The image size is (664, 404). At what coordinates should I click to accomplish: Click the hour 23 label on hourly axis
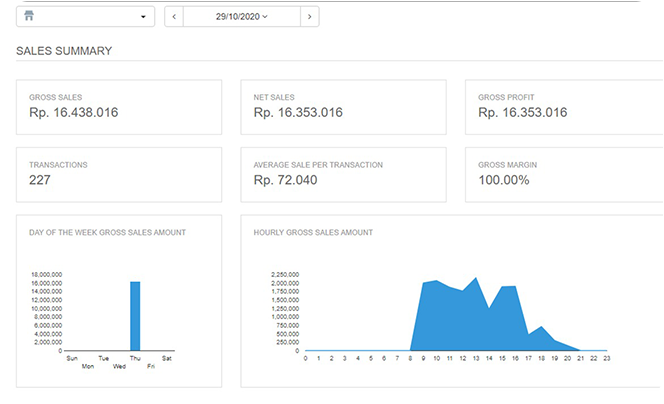(606, 358)
